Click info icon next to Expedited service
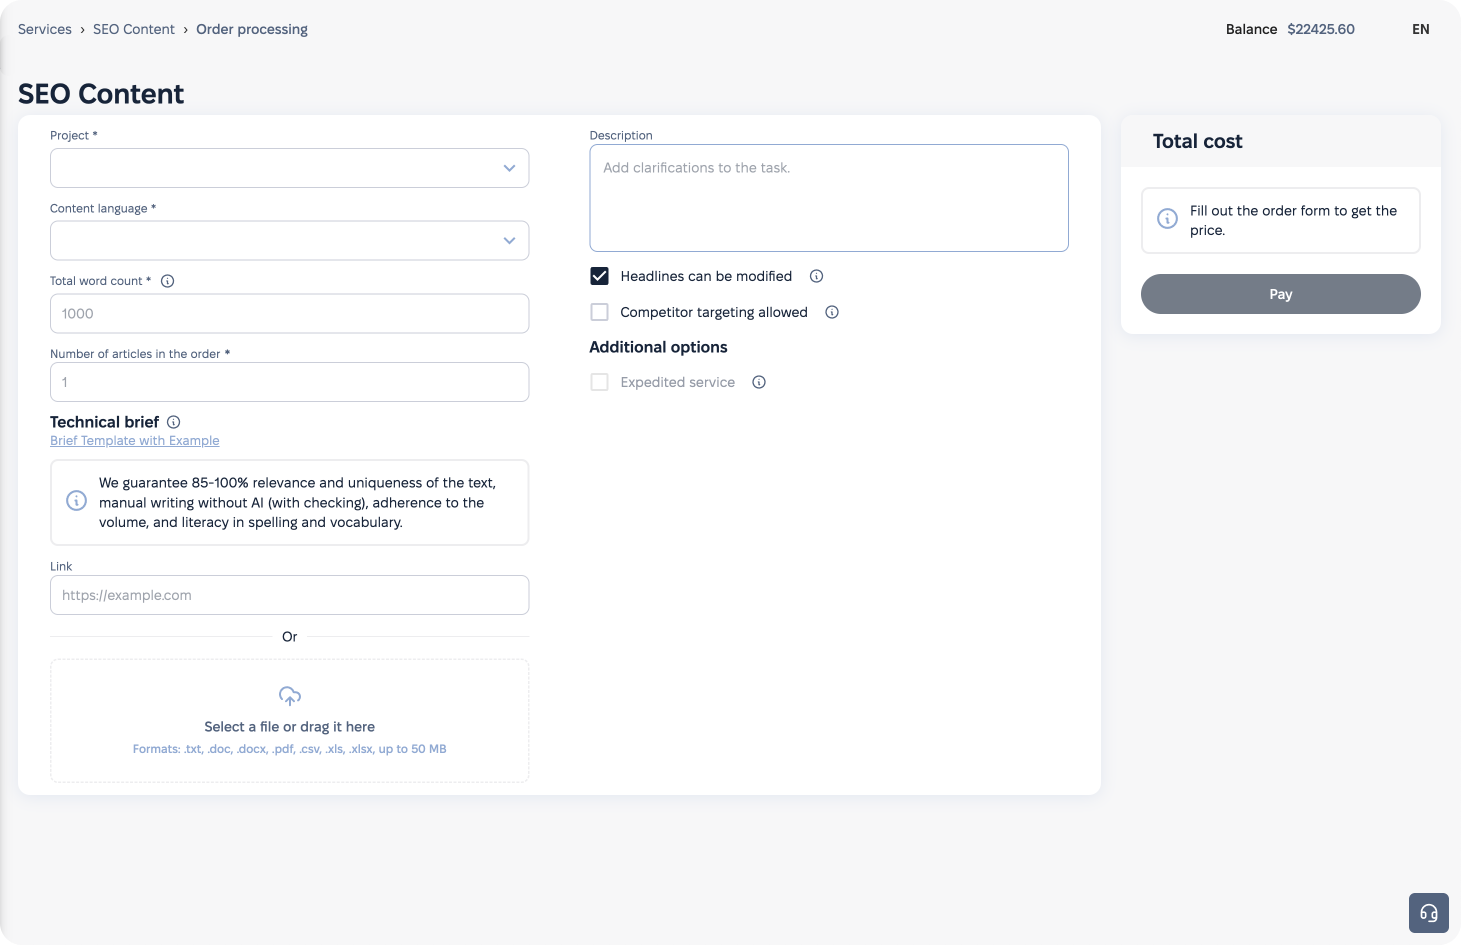This screenshot has height=945, width=1461. click(x=759, y=382)
